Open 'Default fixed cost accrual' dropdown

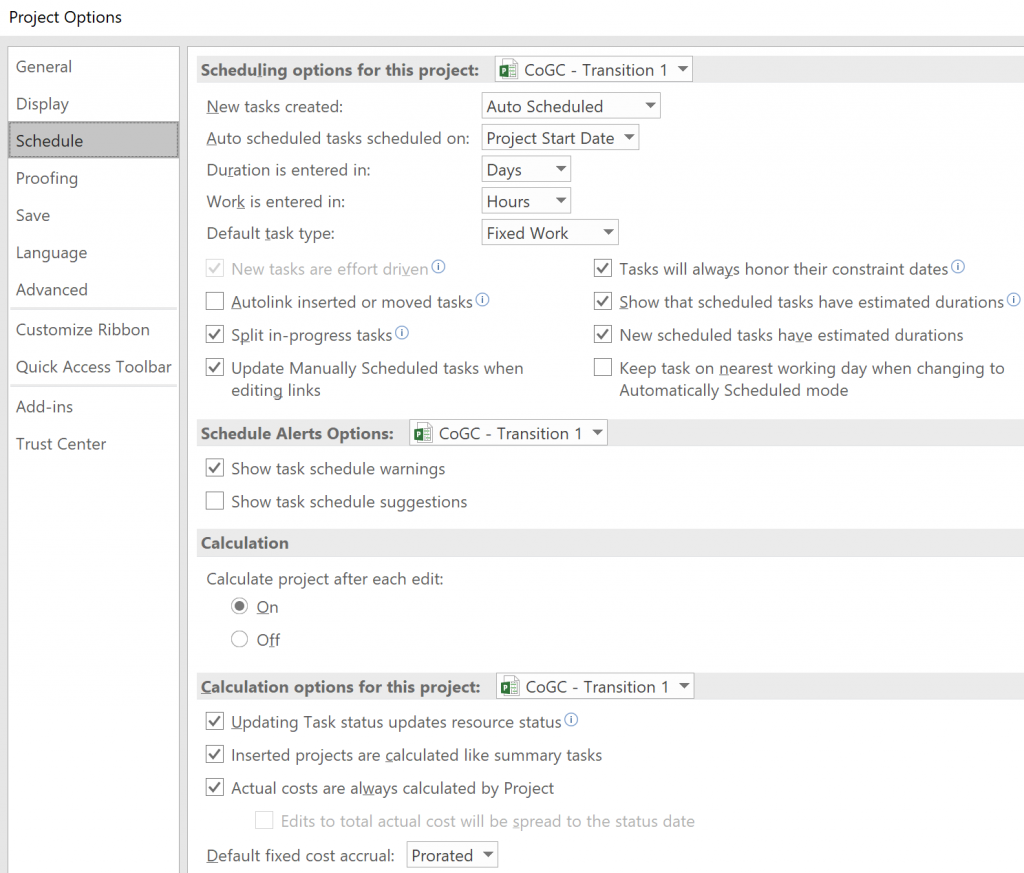452,855
